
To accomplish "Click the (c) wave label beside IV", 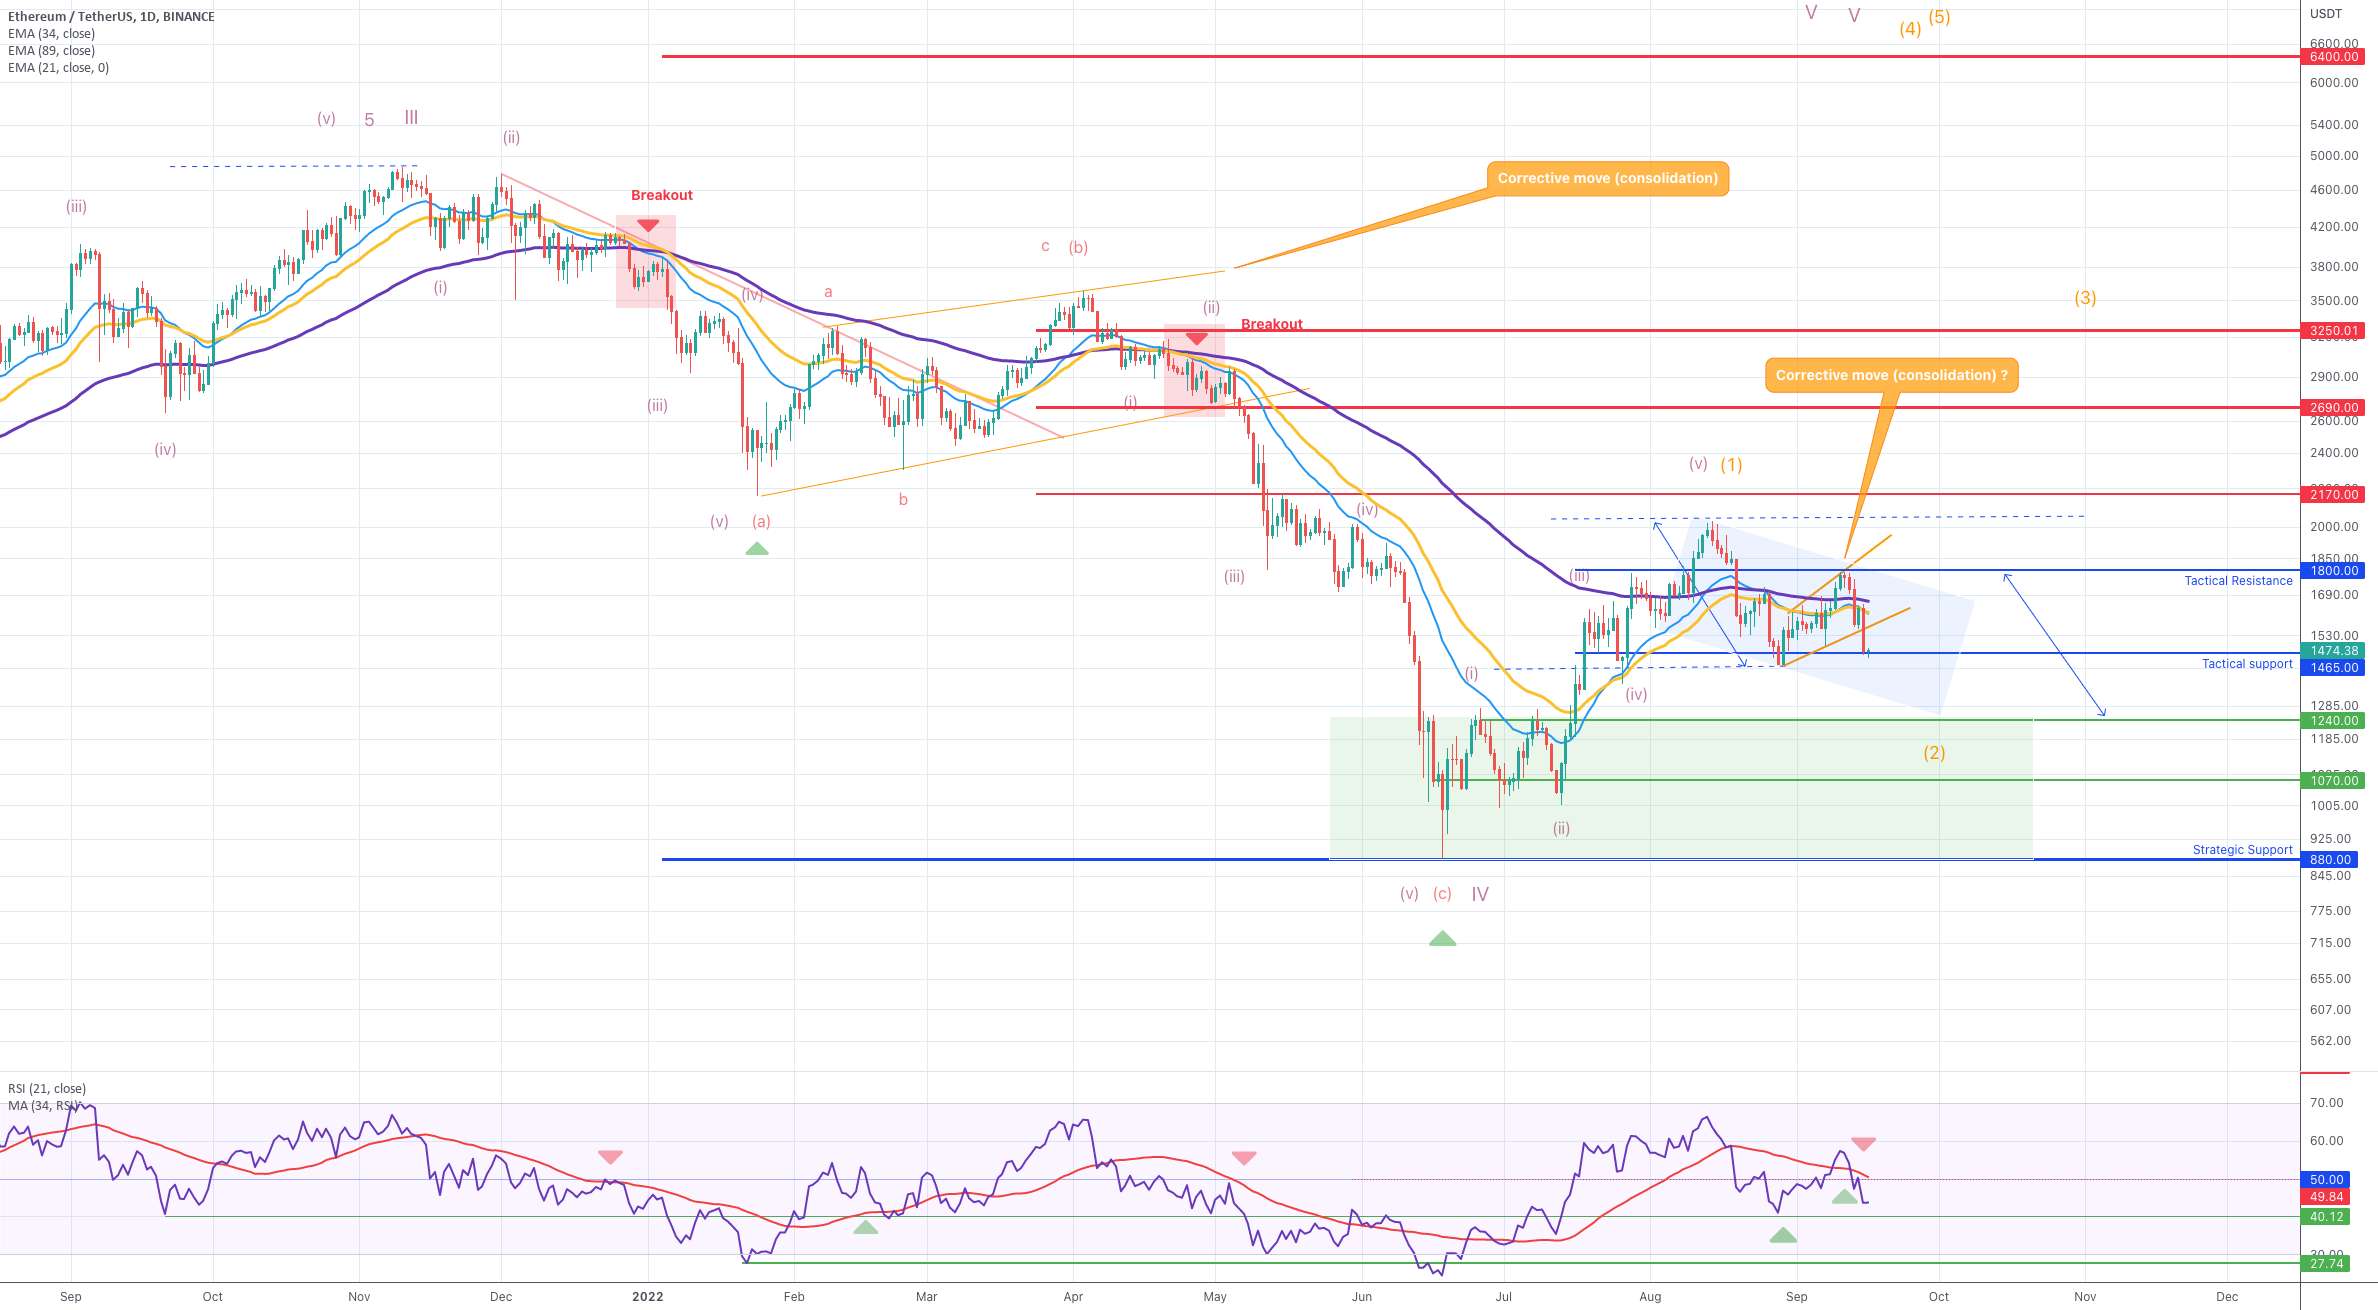I will pos(1442,894).
